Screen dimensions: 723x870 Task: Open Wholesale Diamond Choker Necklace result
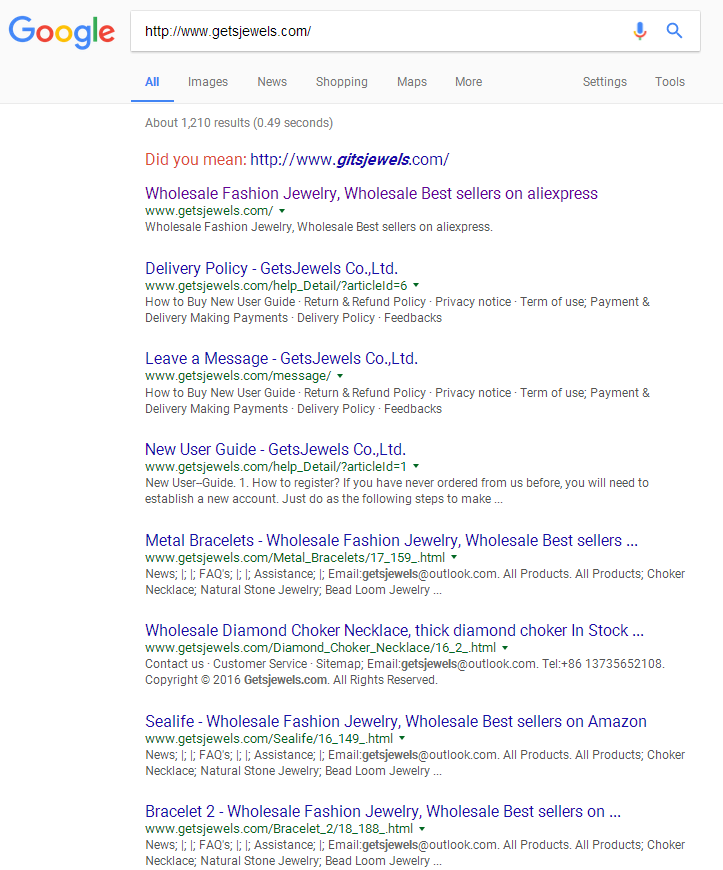point(394,630)
